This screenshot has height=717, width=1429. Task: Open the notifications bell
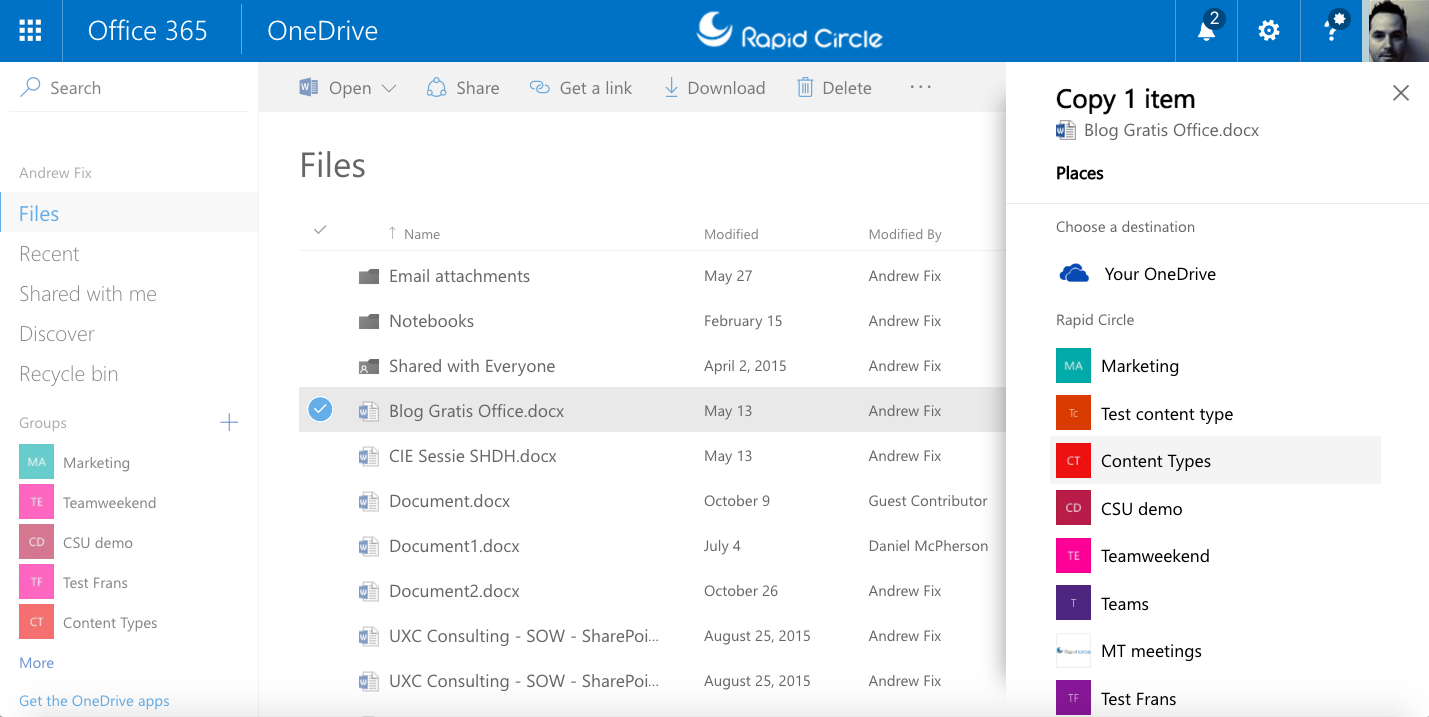pos(1207,31)
